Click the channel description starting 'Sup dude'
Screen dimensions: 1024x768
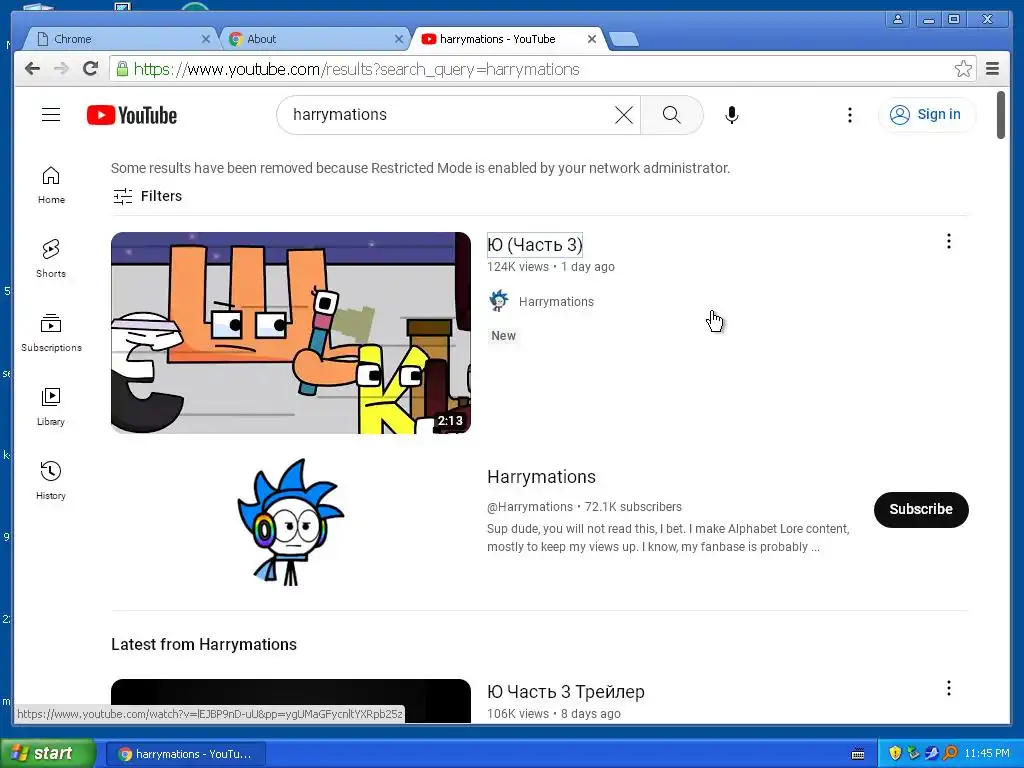pos(668,537)
